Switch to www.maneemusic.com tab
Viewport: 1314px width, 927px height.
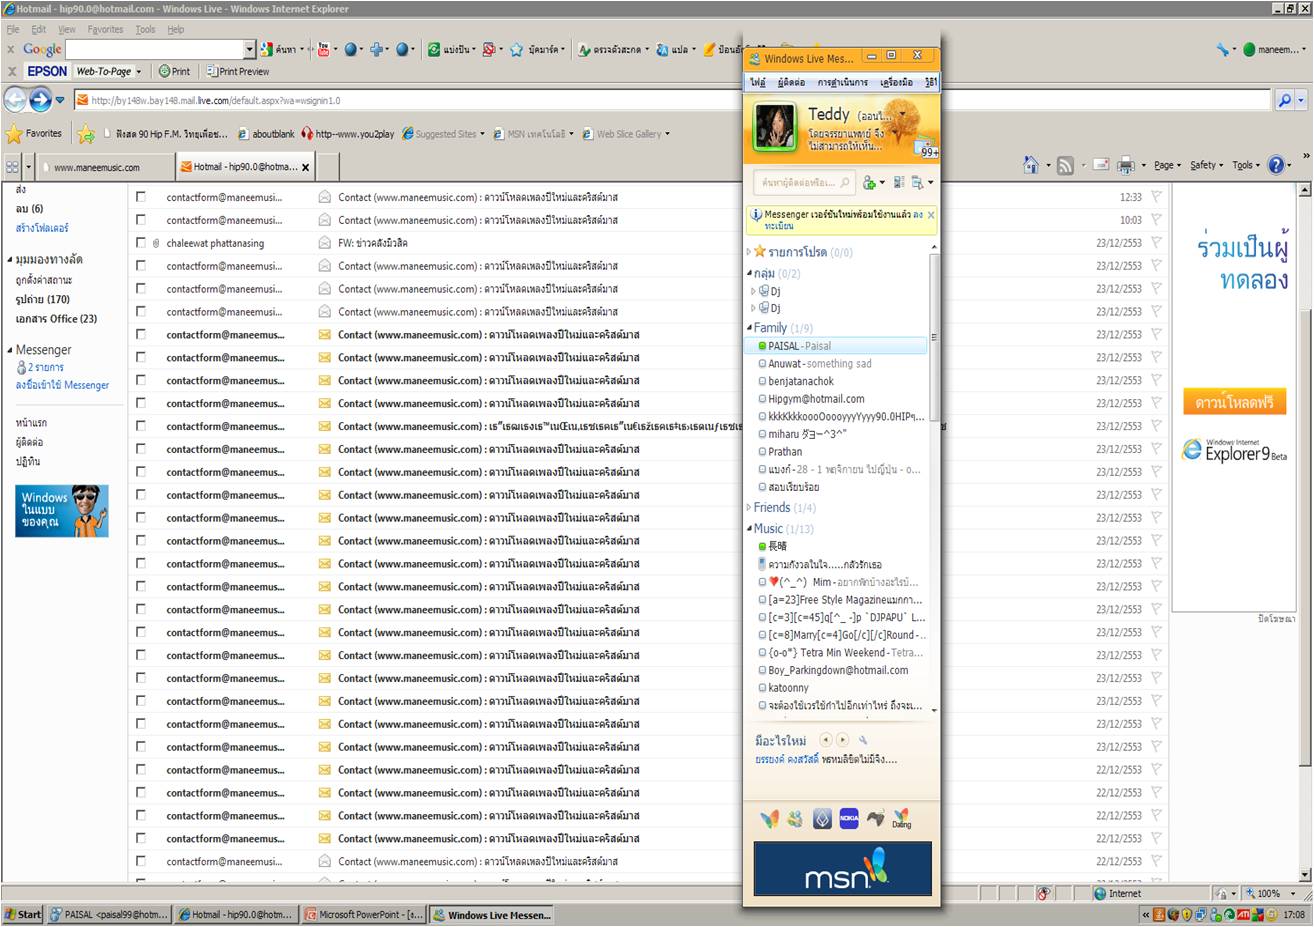pyautogui.click(x=103, y=167)
